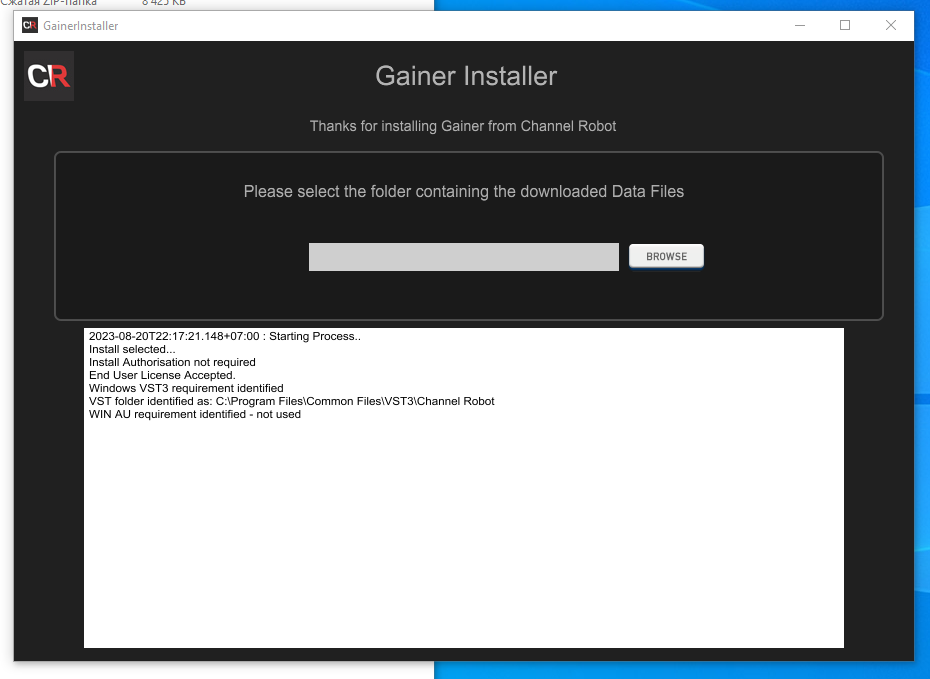Viewport: 930px width, 679px height.
Task: Close the GainerInstaller window
Action: coord(891,25)
